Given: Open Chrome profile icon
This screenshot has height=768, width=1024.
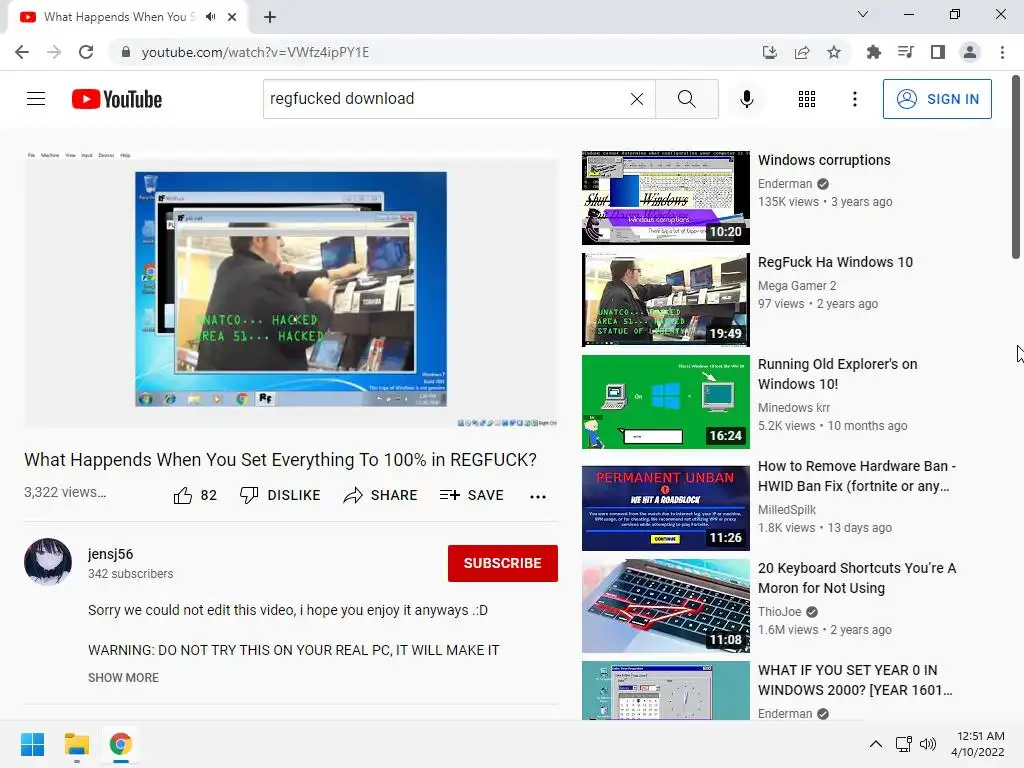Looking at the screenshot, I should coord(970,52).
